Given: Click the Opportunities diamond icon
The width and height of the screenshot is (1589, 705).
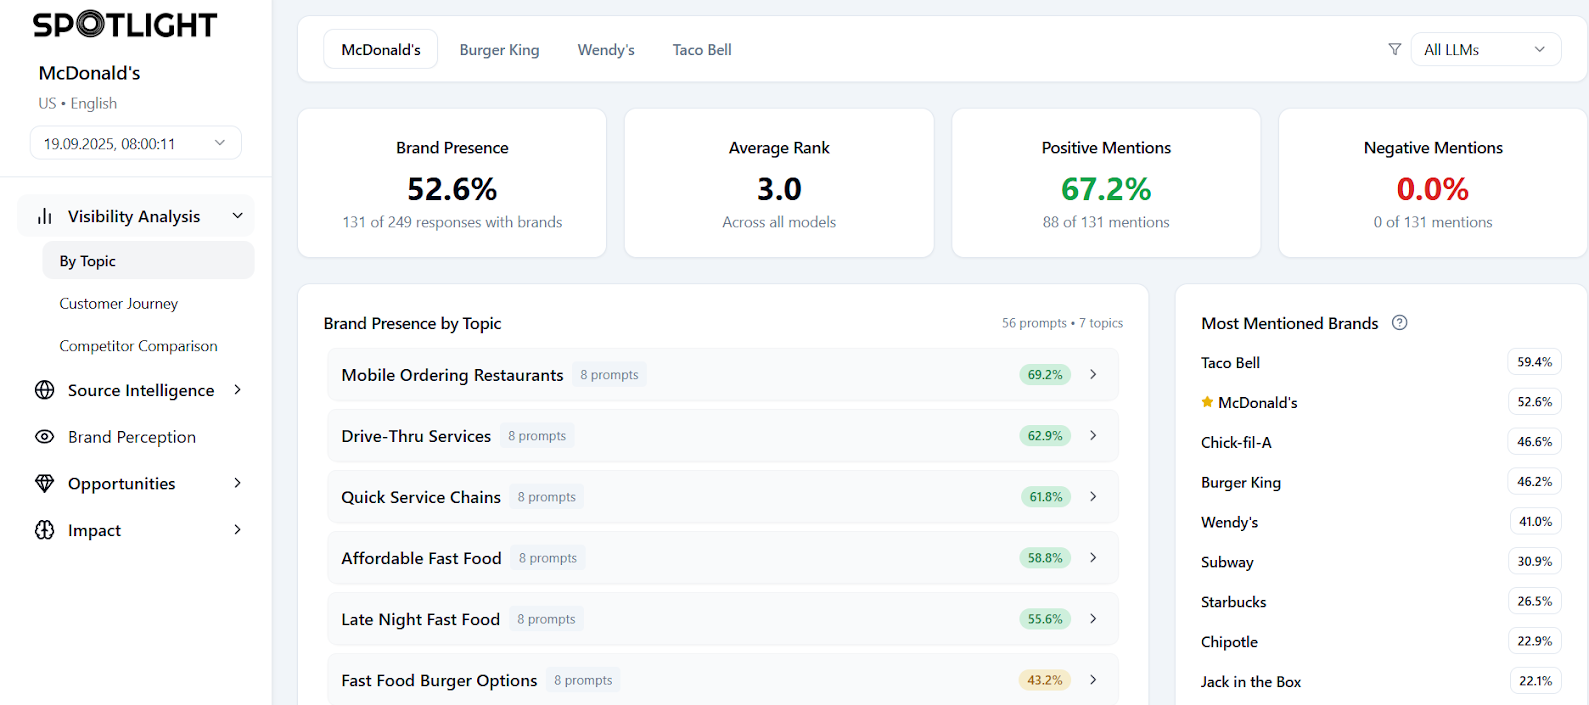Looking at the screenshot, I should tap(44, 484).
